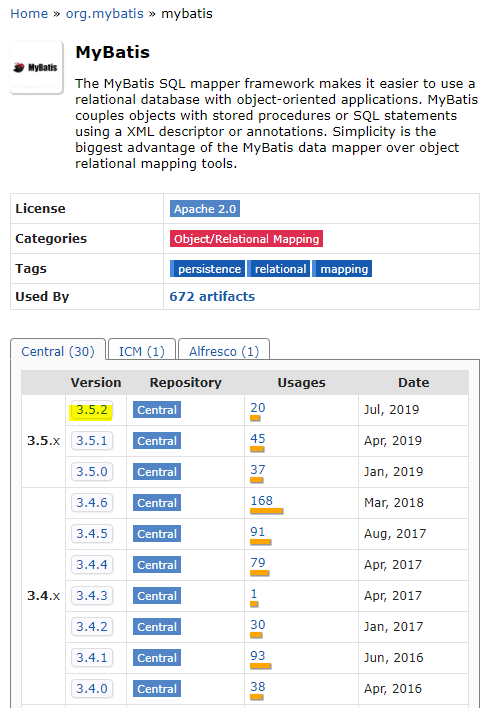Open version 3.4.6
This screenshot has width=489, height=708.
coord(92,503)
